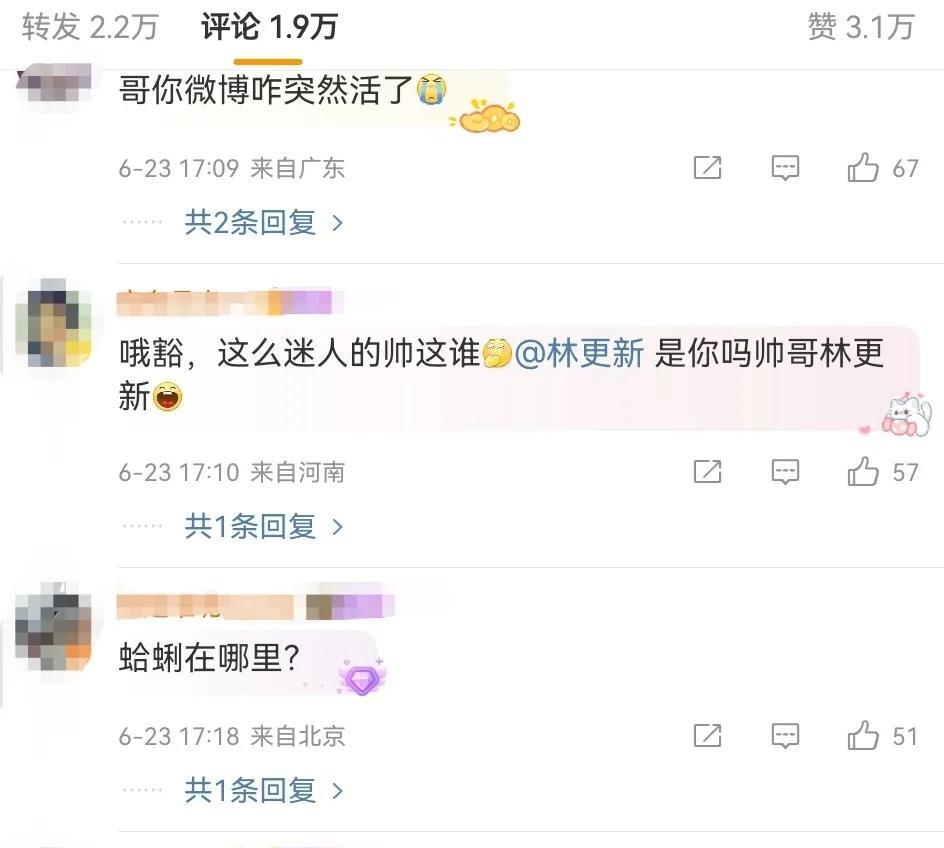
Task: Expand 共1条回复 under the Henan comment
Action: 264,527
